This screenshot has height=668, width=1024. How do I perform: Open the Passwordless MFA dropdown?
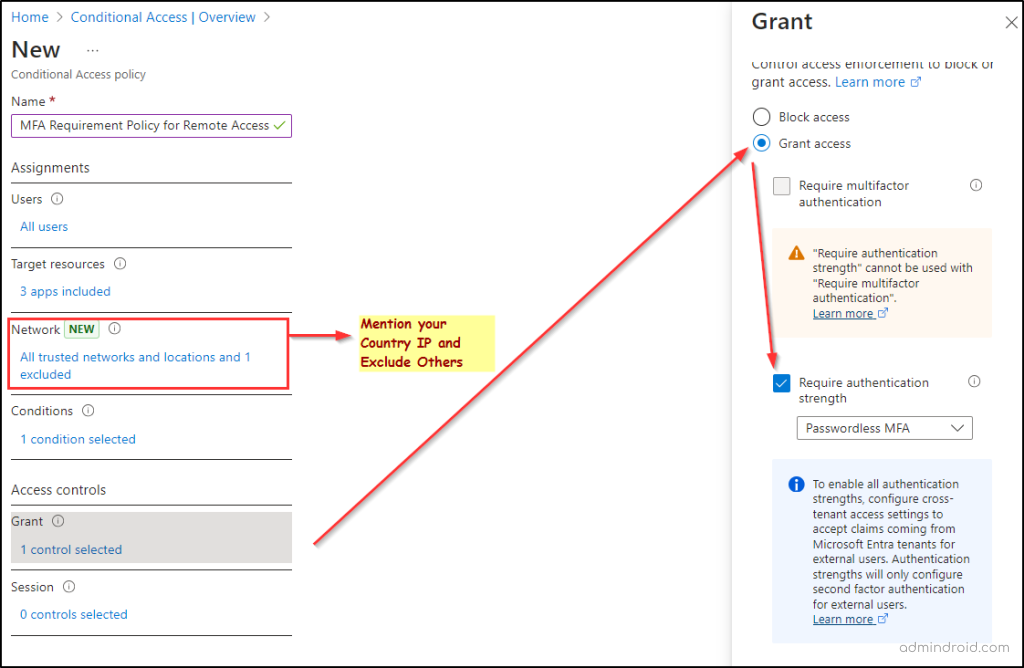pos(884,427)
